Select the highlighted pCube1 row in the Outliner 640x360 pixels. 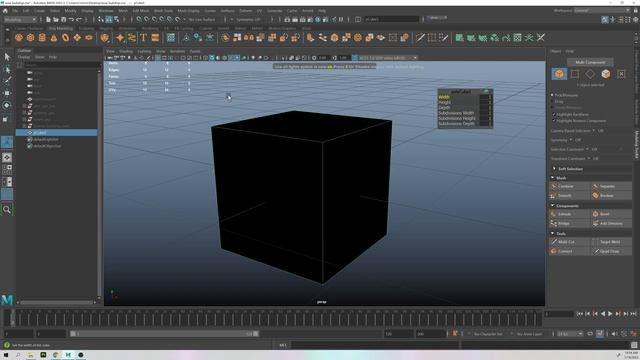coord(56,133)
